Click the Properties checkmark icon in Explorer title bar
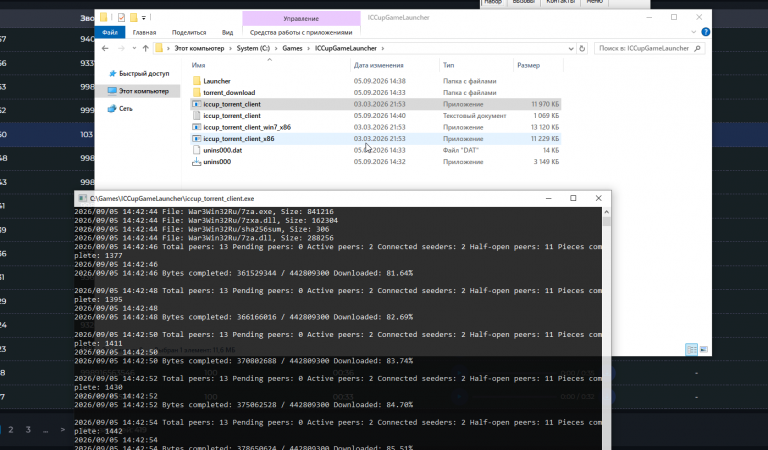The height and width of the screenshot is (450, 768). pyautogui.click(x=121, y=18)
